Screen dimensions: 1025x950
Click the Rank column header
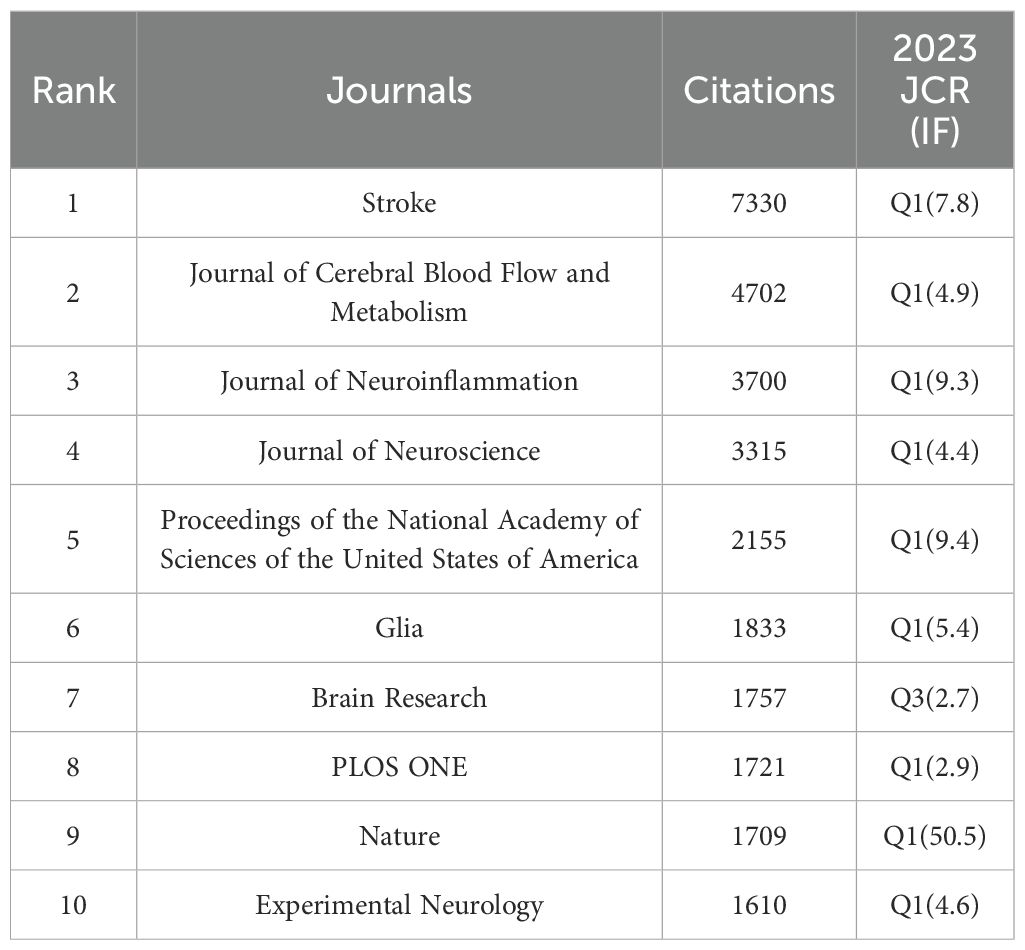point(73,90)
